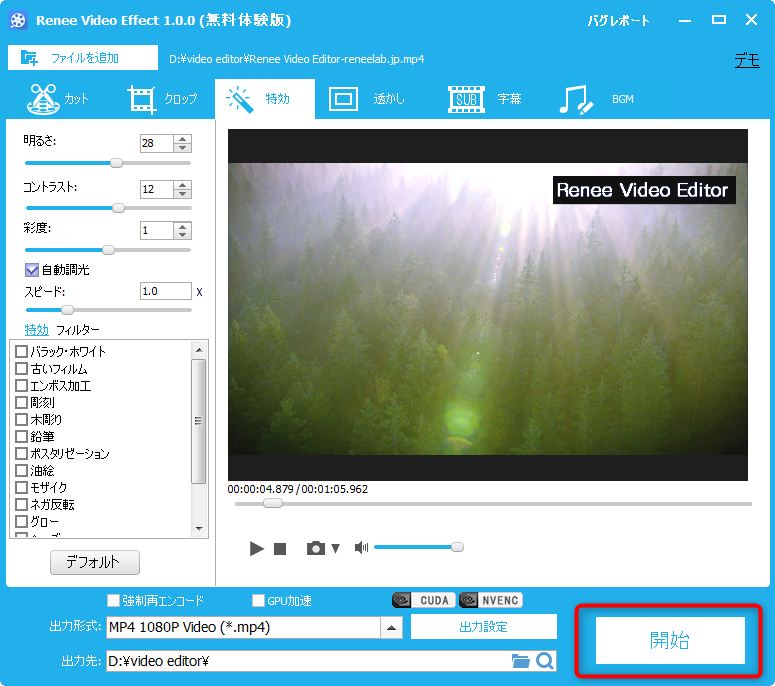Click the add-file folder icon
775x686 pixels.
29,58
